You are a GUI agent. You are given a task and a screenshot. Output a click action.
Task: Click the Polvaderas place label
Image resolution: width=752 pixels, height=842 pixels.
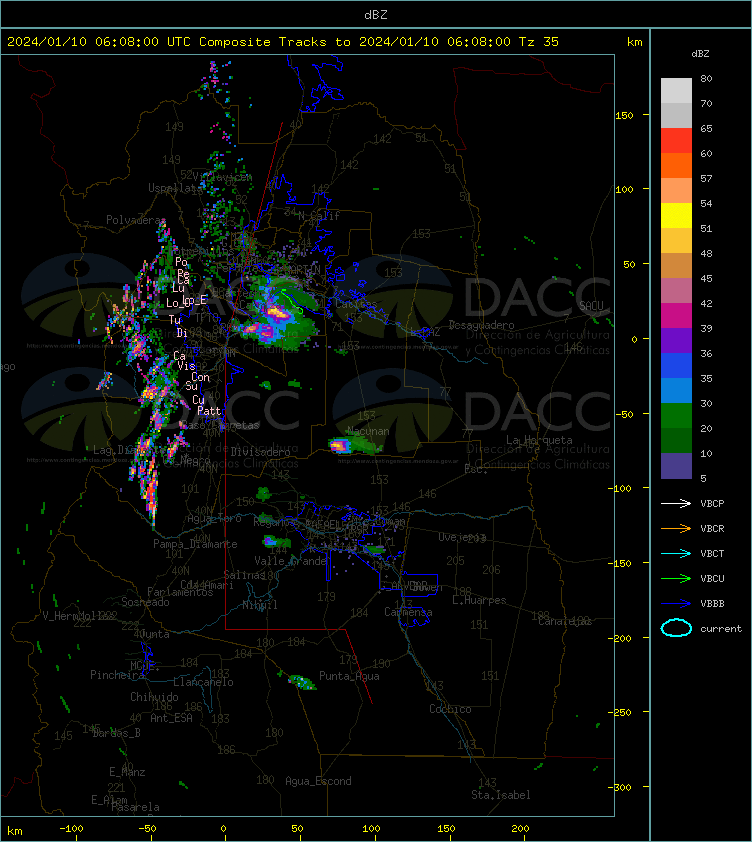135,220
